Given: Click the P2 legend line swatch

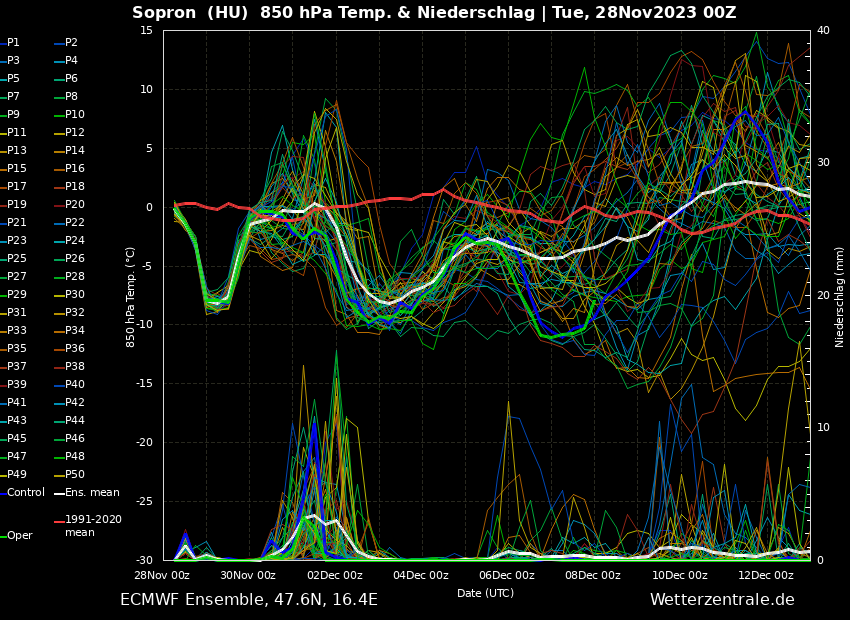Looking at the screenshot, I should click(x=58, y=43).
